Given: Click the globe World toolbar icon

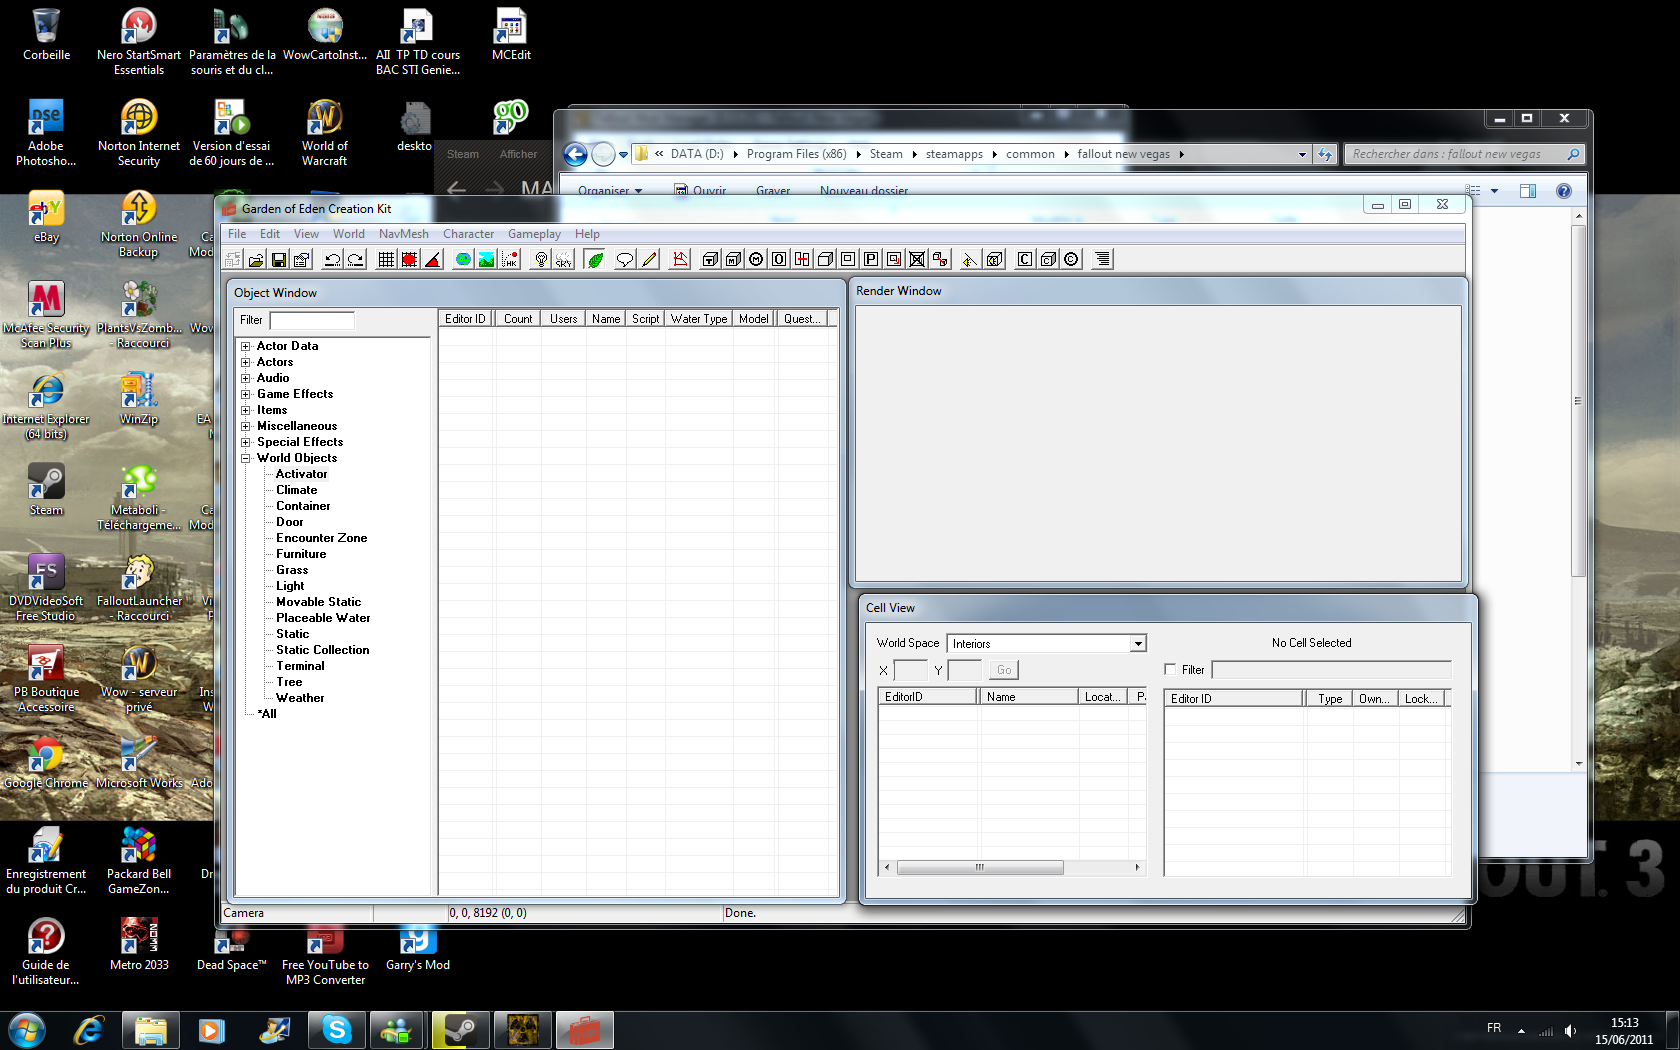Looking at the screenshot, I should (463, 260).
